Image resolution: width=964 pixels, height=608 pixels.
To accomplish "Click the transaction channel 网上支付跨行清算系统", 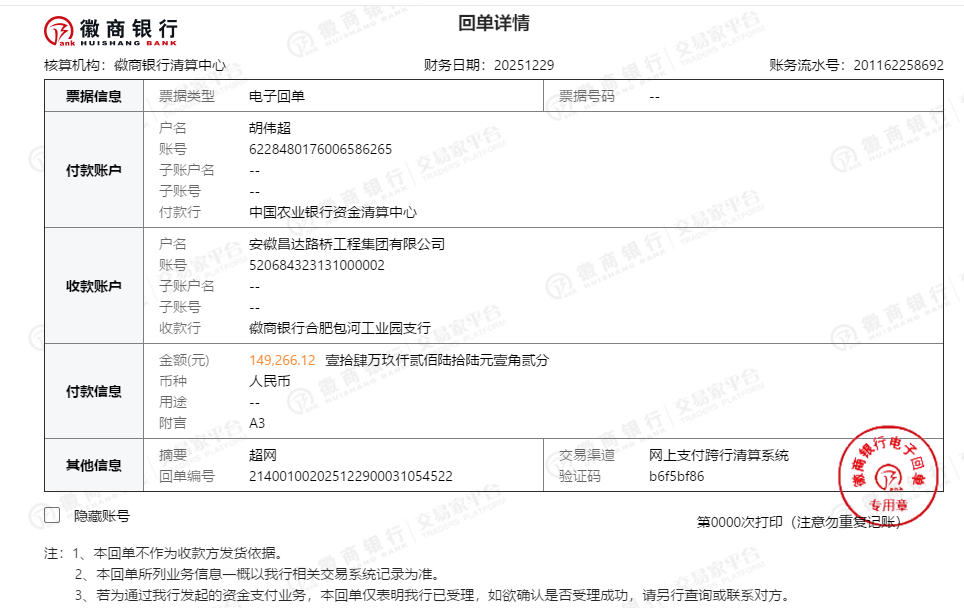I will 718,455.
